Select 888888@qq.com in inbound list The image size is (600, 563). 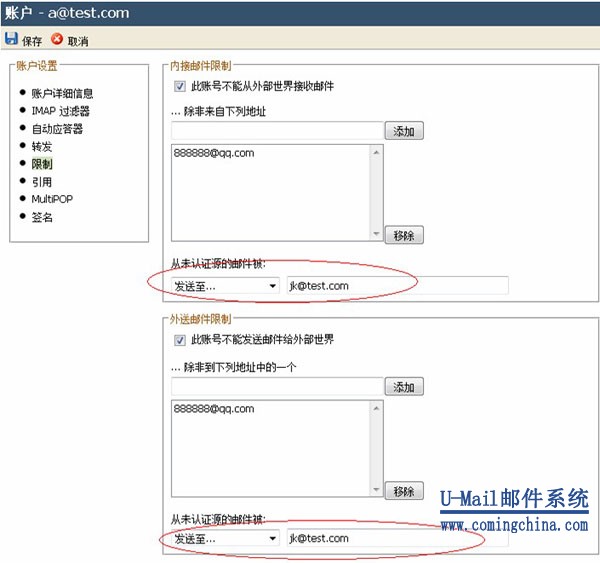point(214,153)
